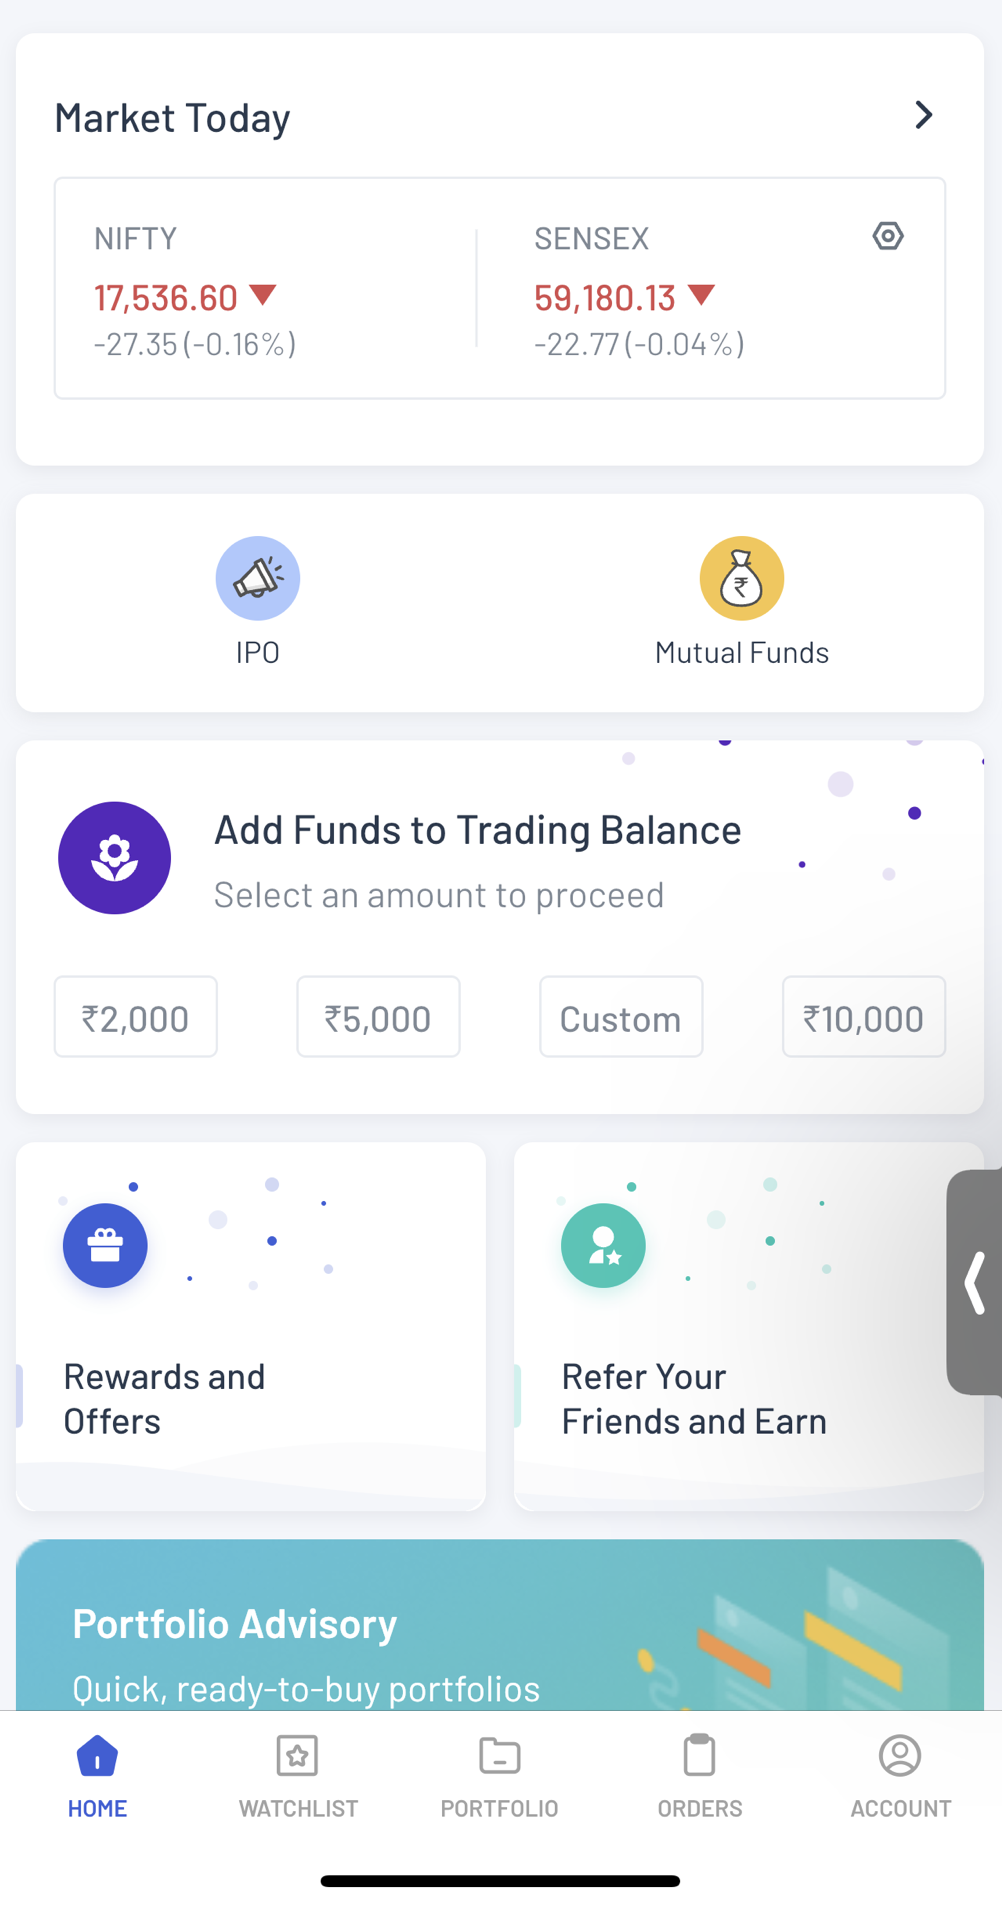Tap the green Refer Friends person icon

(x=603, y=1245)
